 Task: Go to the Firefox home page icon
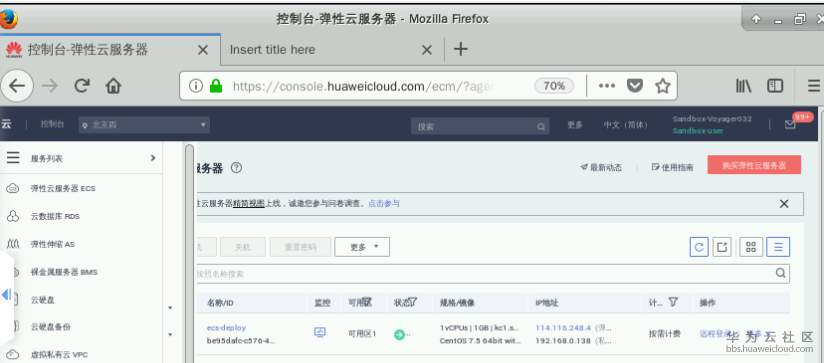[113, 86]
